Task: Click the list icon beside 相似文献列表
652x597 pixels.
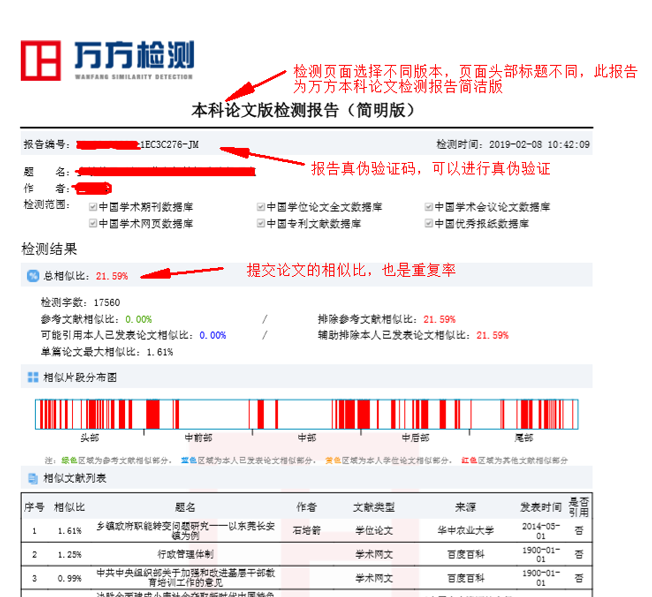Action: point(32,480)
